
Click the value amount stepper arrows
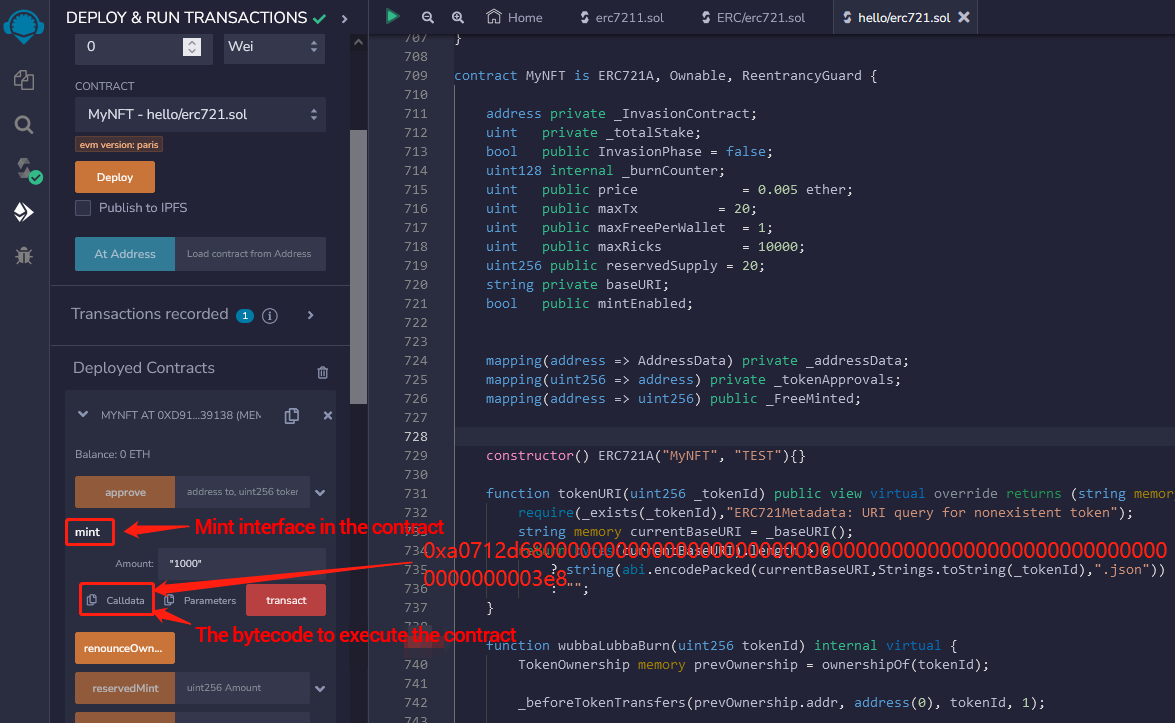(192, 46)
